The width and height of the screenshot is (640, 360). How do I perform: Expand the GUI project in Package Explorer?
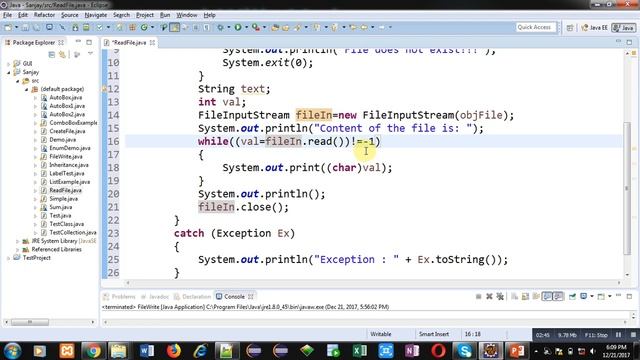point(9,64)
